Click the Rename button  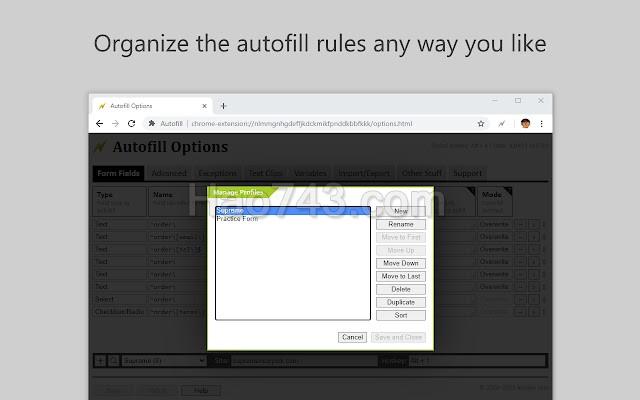pyautogui.click(x=401, y=224)
